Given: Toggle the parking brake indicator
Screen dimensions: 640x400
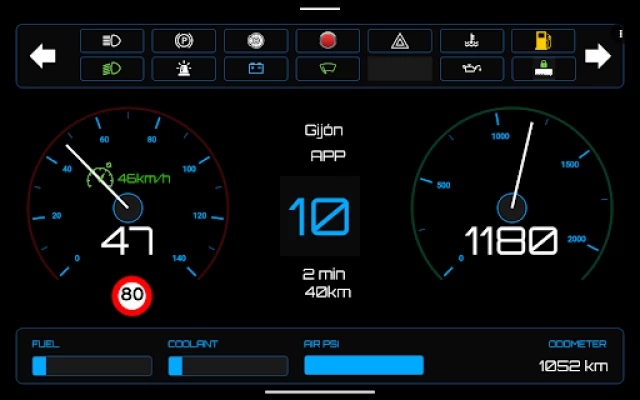Looking at the screenshot, I should [x=183, y=41].
